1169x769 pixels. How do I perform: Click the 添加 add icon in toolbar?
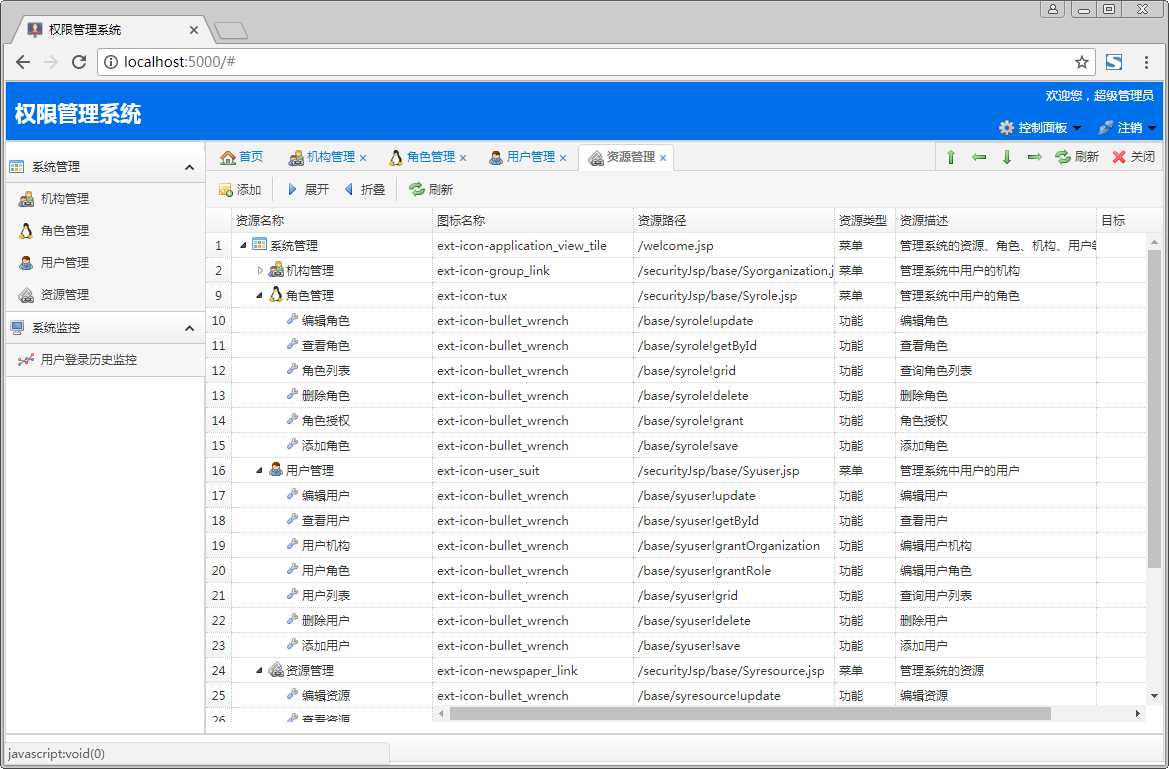[225, 189]
